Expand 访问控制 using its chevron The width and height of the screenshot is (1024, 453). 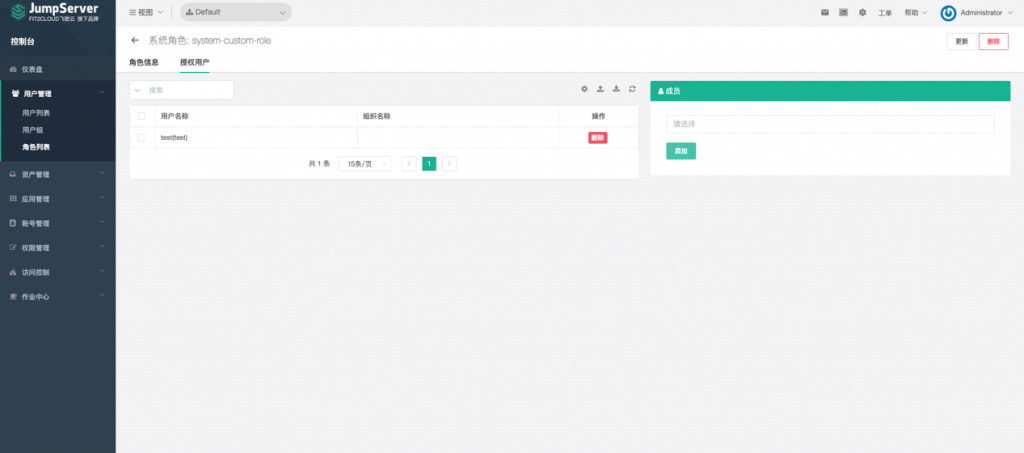click(x=102, y=271)
